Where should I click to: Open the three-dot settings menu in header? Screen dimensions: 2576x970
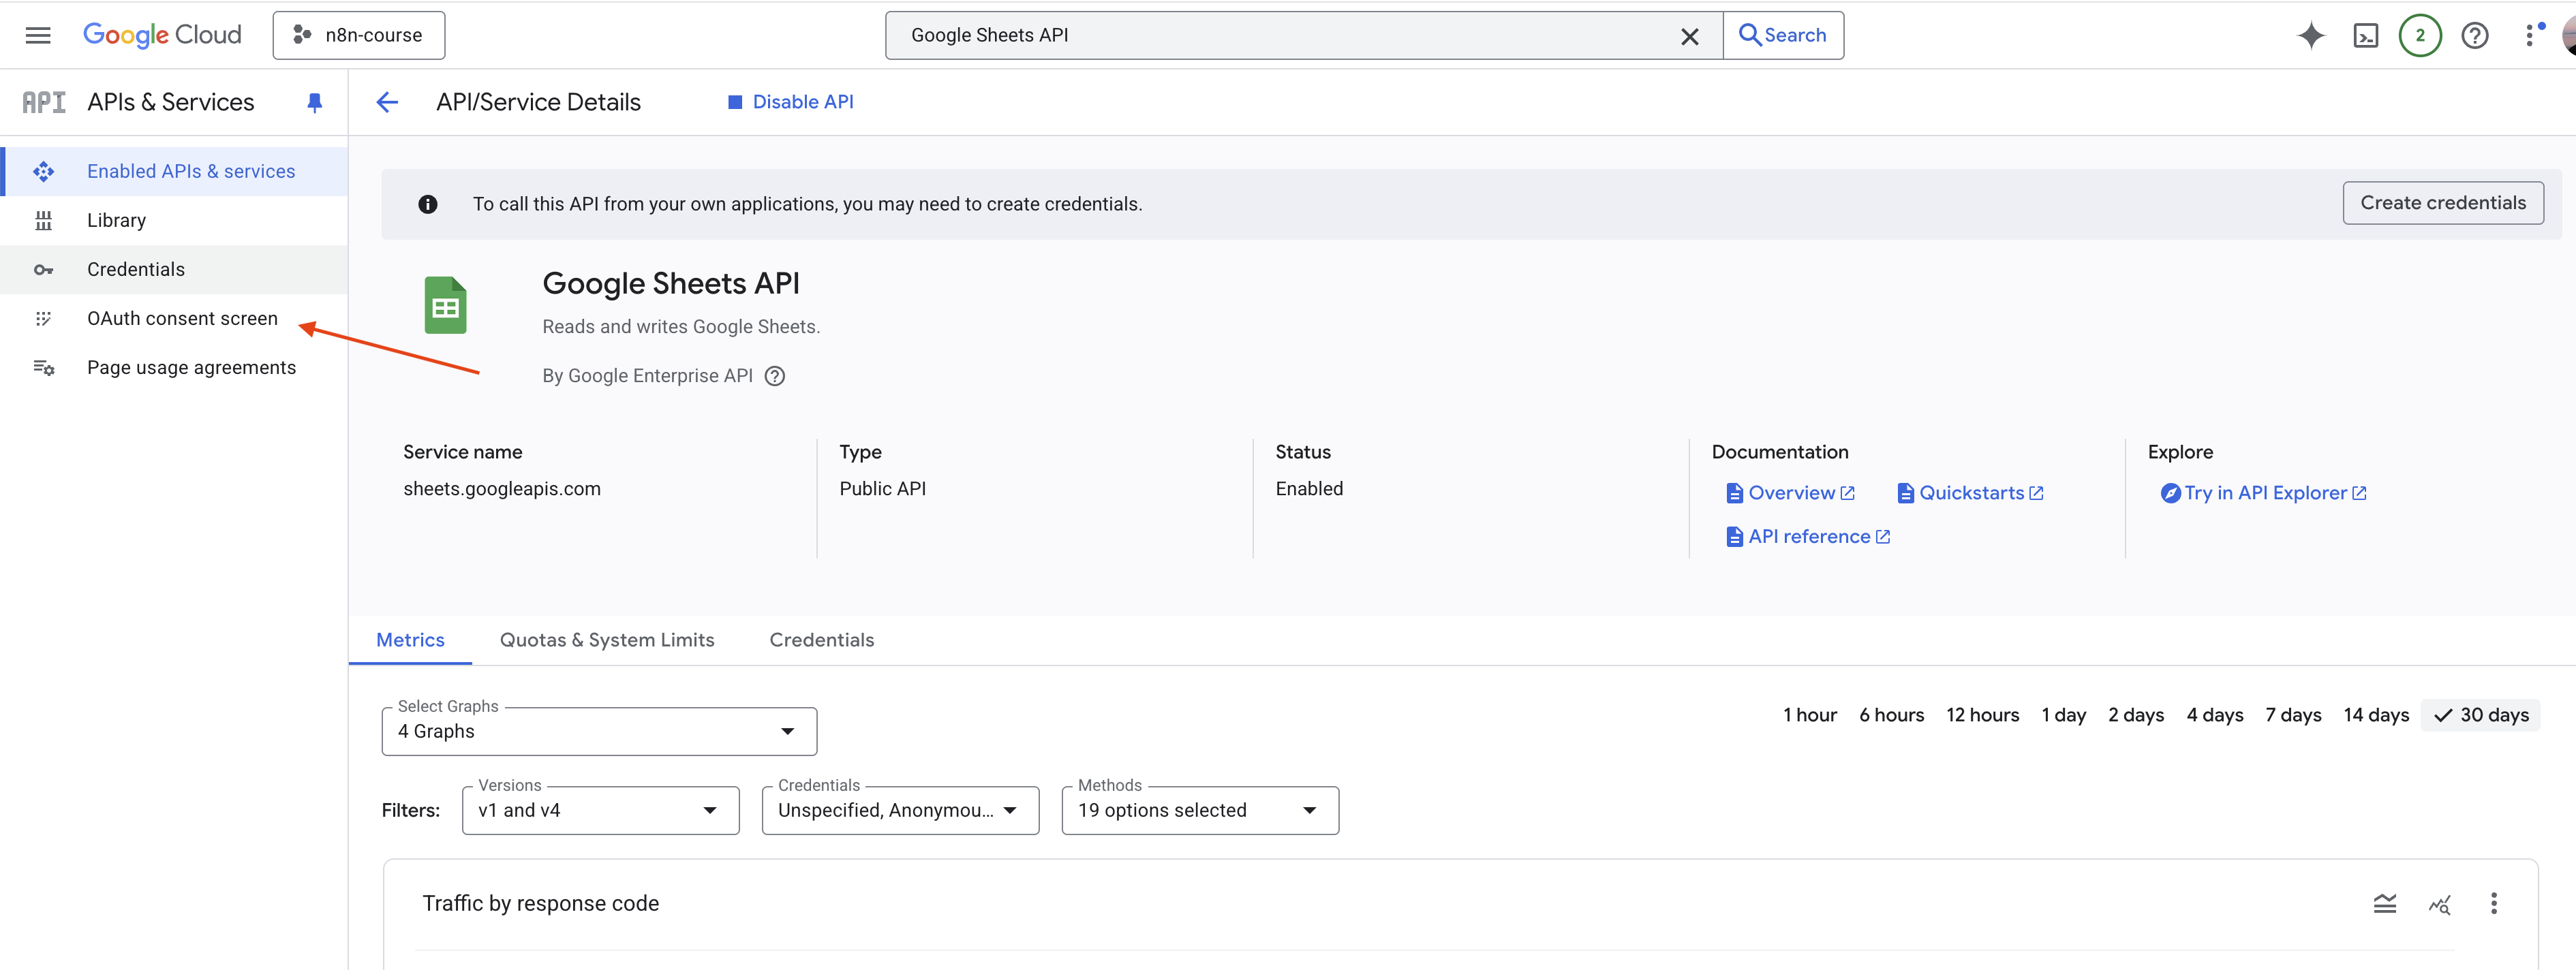(x=2530, y=36)
